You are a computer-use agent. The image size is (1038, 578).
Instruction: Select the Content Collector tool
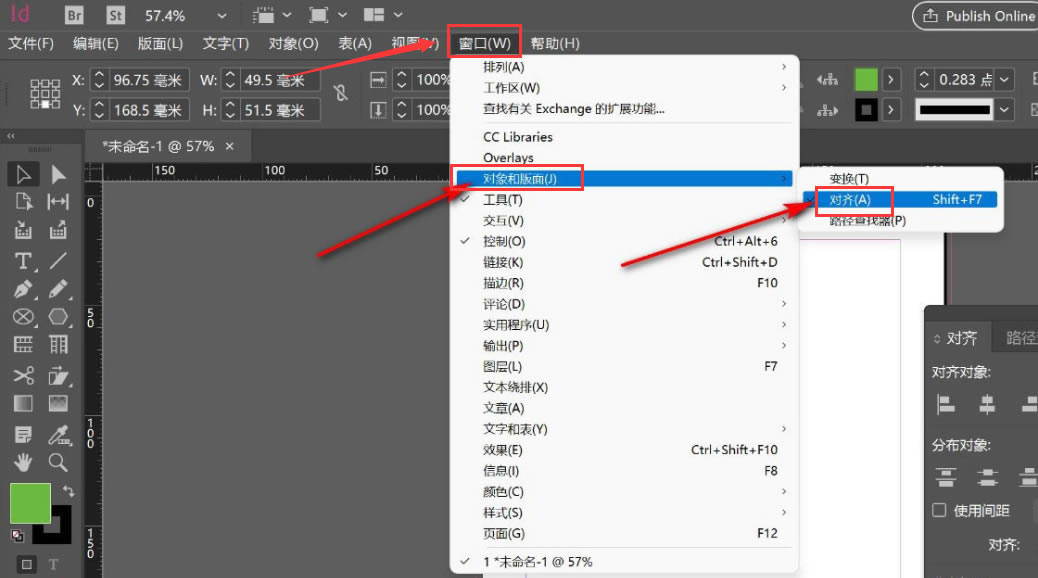pos(23,230)
